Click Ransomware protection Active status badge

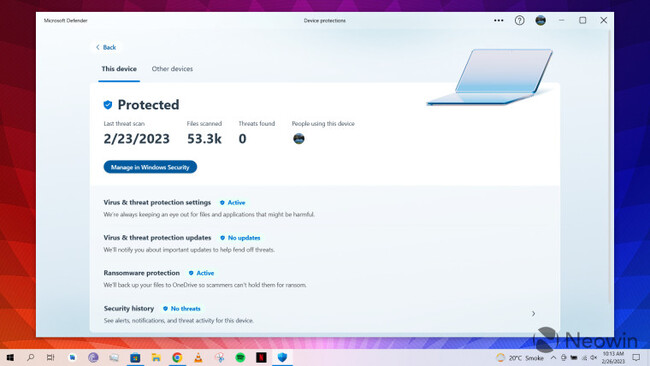[201, 273]
